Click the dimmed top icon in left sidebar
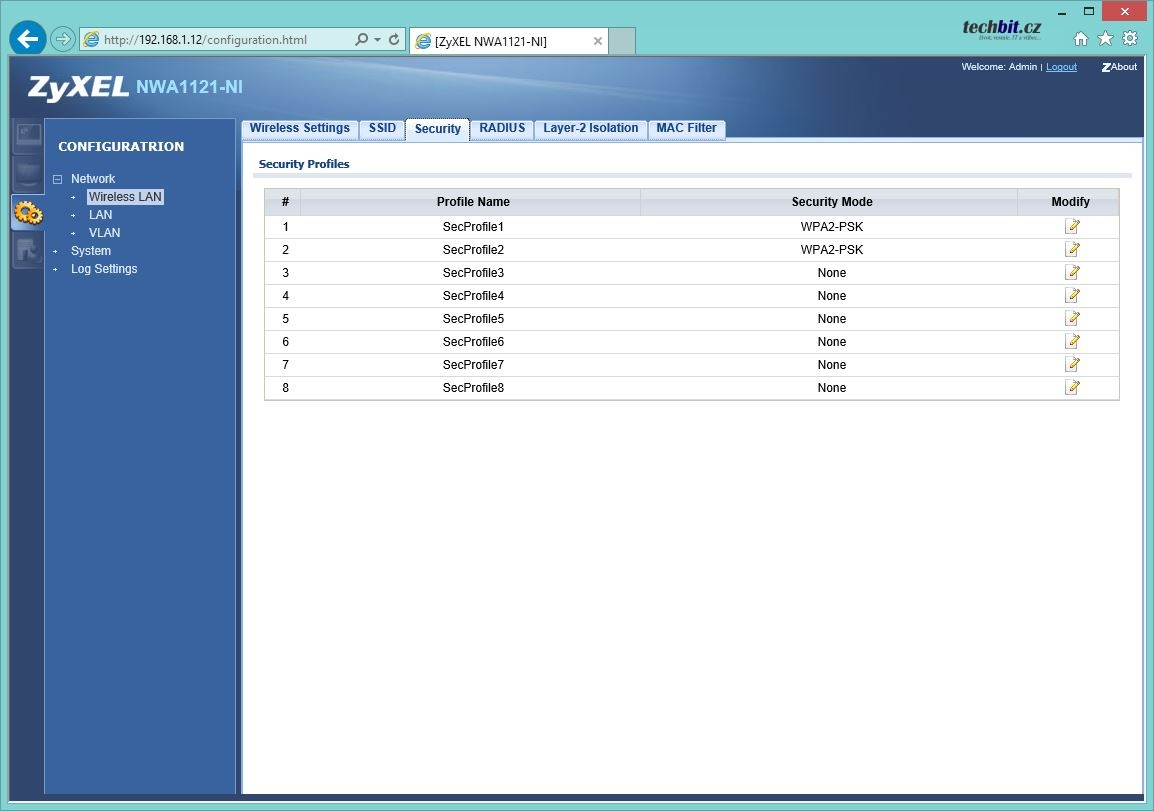 [27, 135]
